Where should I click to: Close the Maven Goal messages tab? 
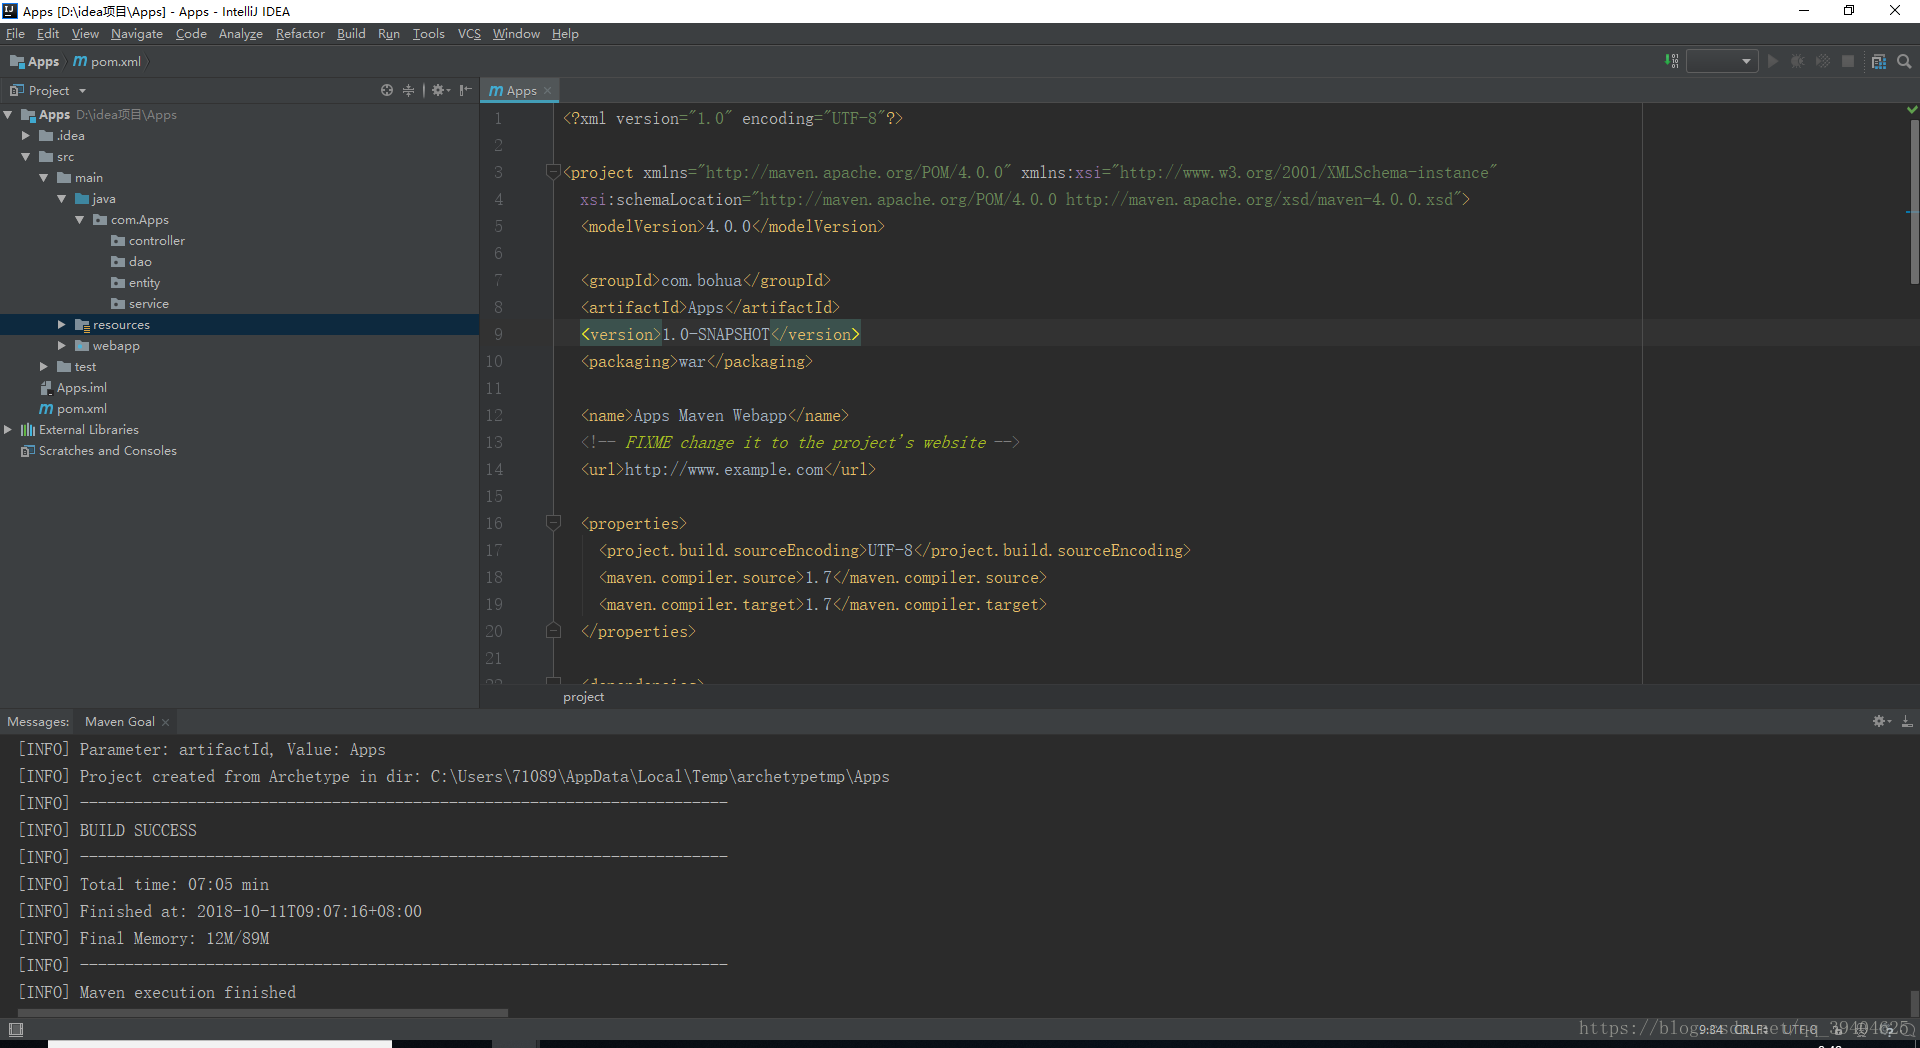pos(166,722)
